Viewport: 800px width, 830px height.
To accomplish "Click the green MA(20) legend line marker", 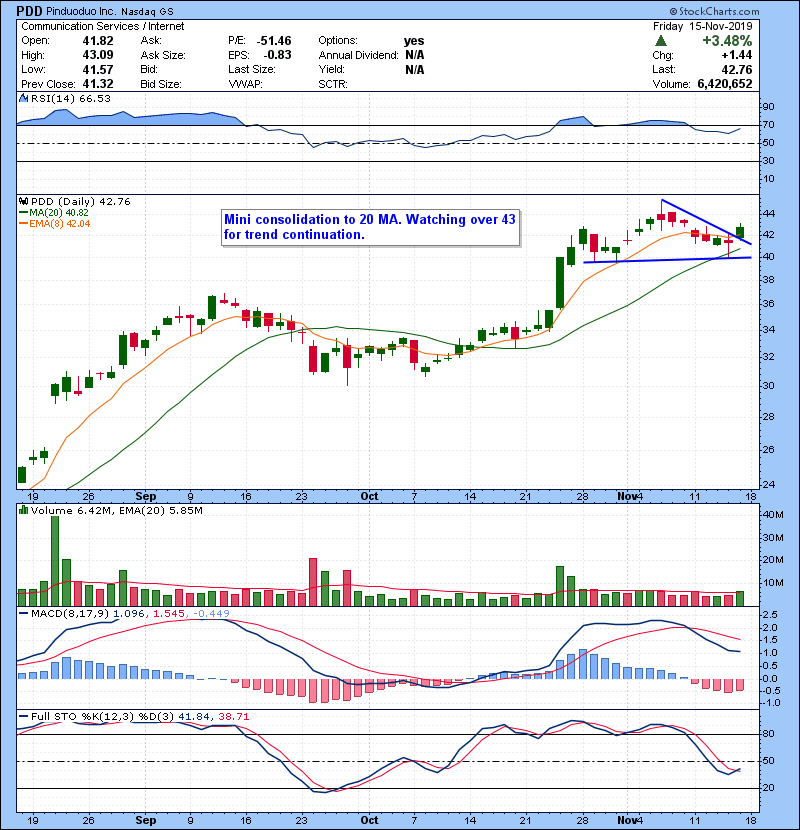I will click(23, 213).
